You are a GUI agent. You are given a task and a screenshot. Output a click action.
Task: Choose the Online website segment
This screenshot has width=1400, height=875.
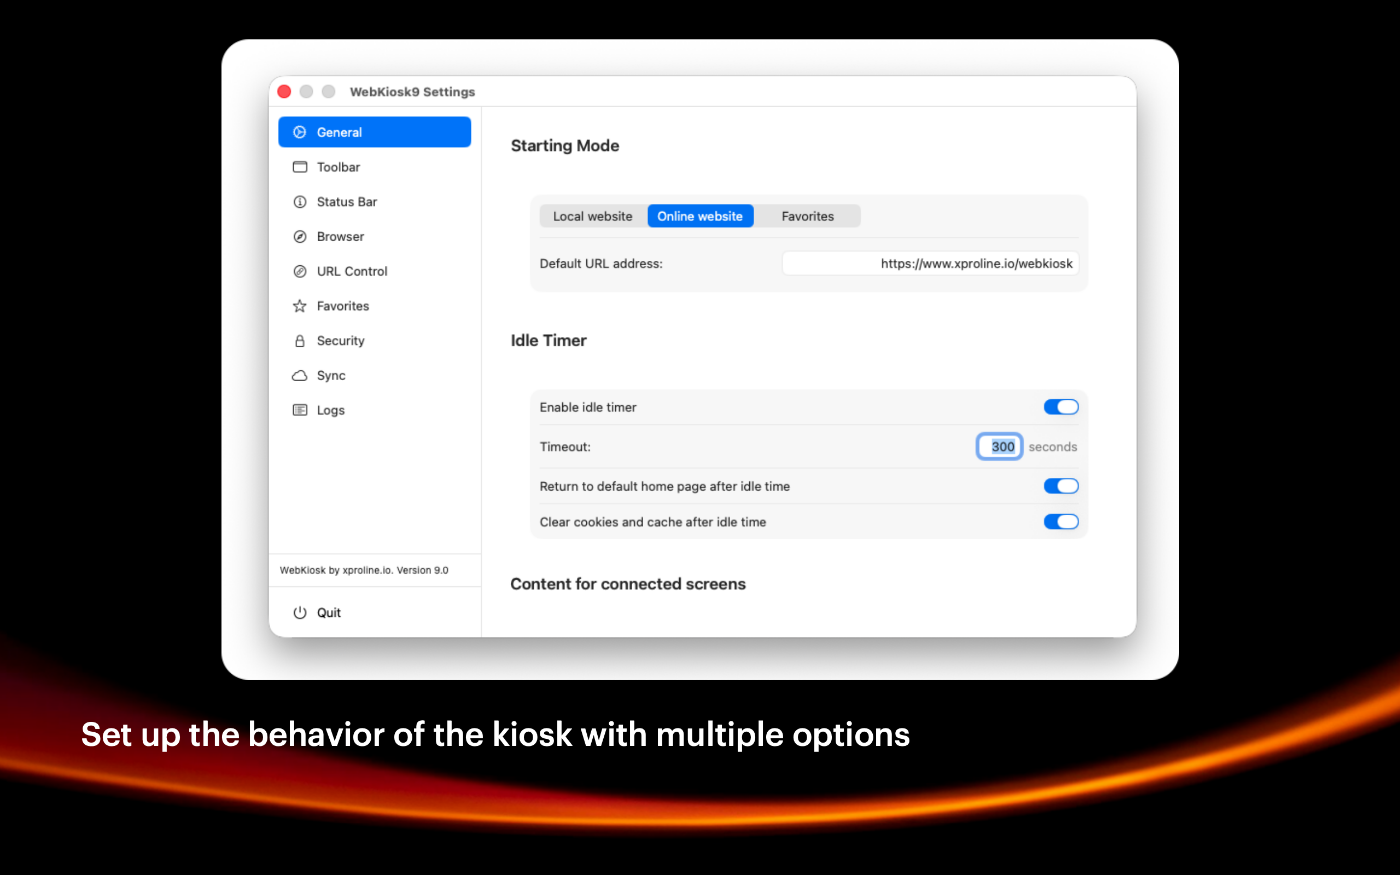[700, 216]
